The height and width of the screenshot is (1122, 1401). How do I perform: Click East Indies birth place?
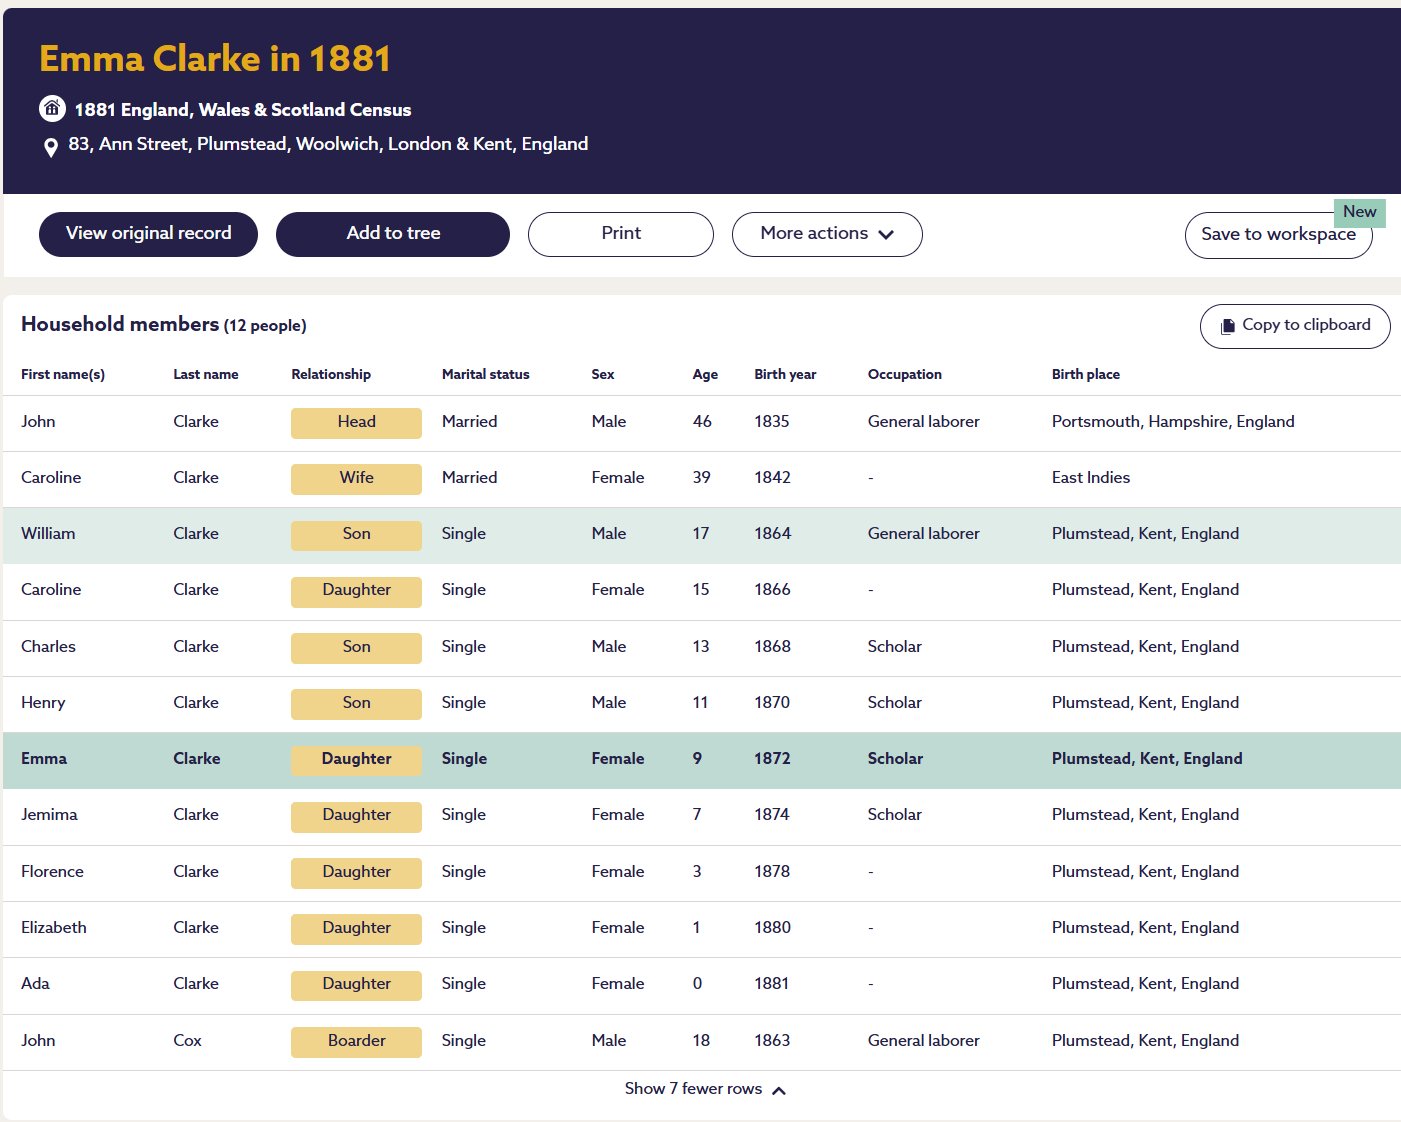click(1091, 478)
